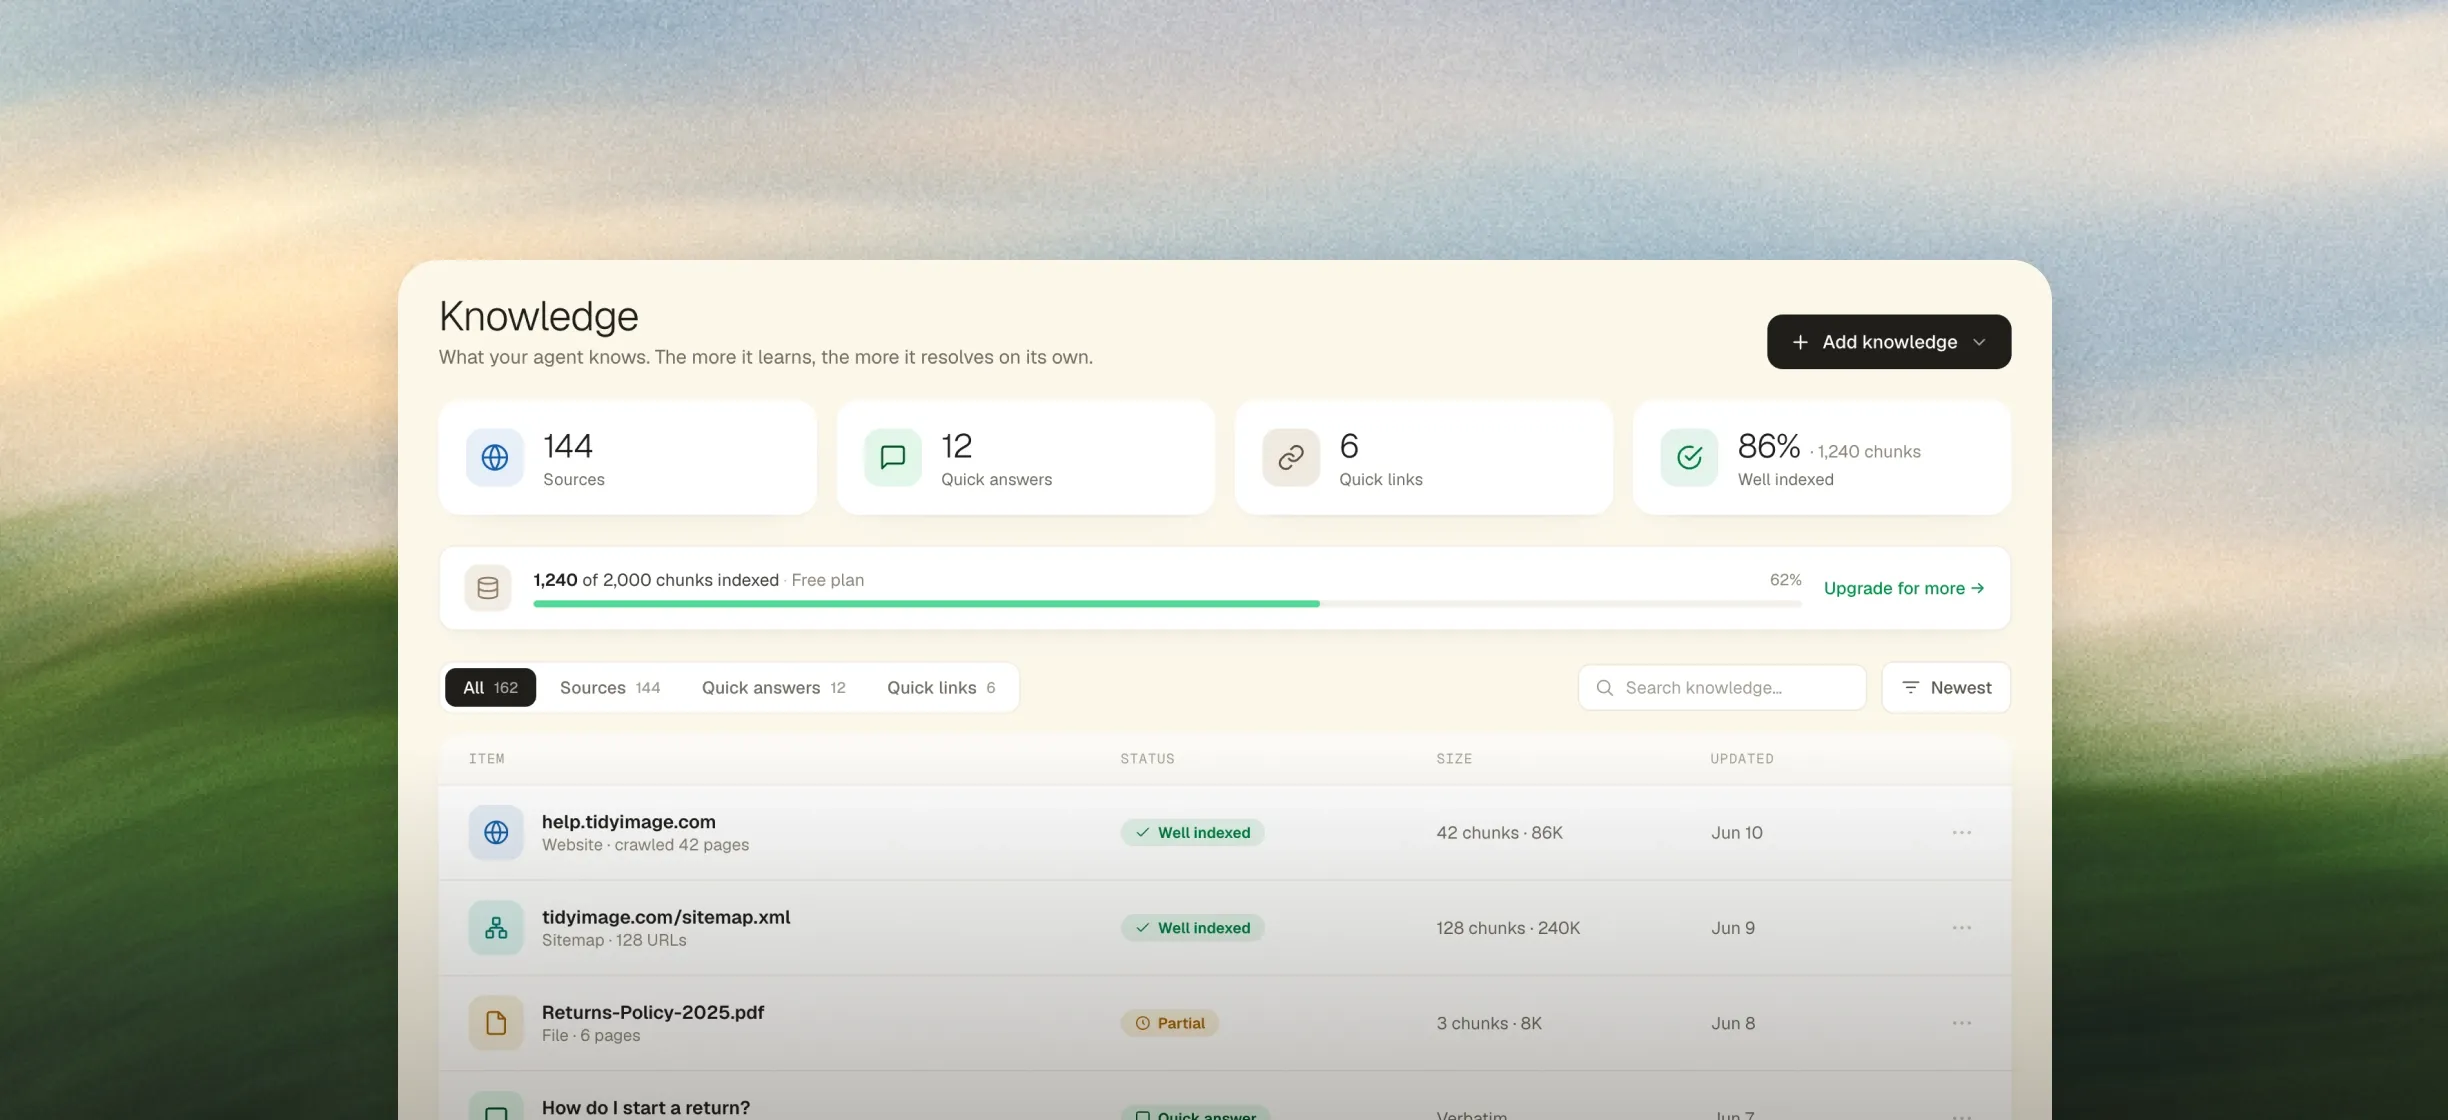Click the database icon beside chunks indexed
Screen dimensions: 2448x1120
point(488,588)
